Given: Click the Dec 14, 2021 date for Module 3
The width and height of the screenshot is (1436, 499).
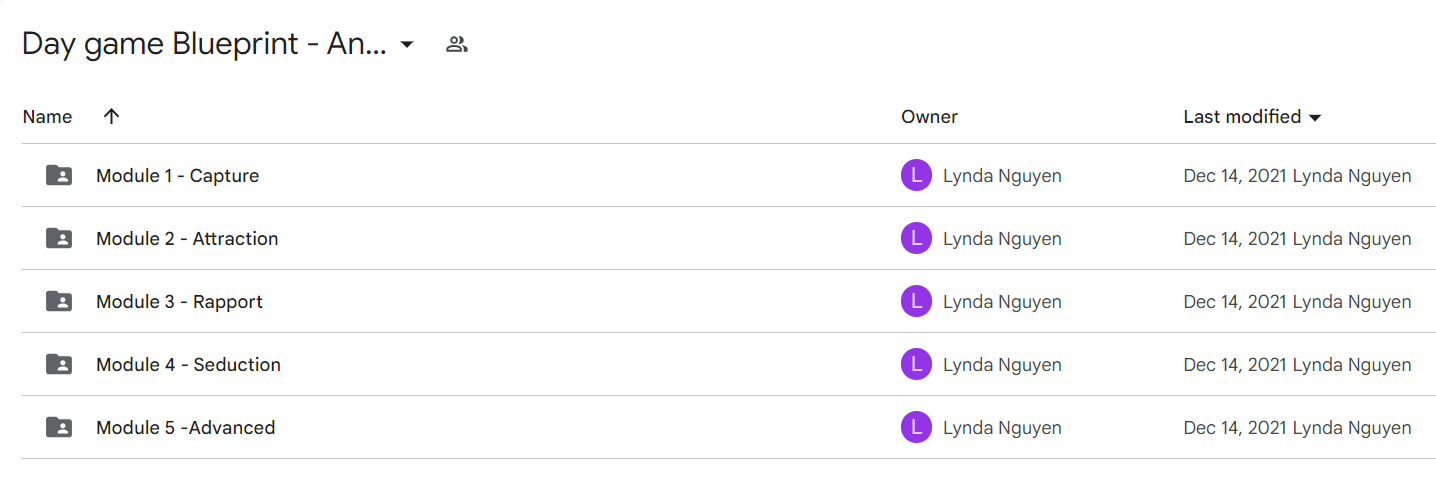Looking at the screenshot, I should click(x=1235, y=302).
